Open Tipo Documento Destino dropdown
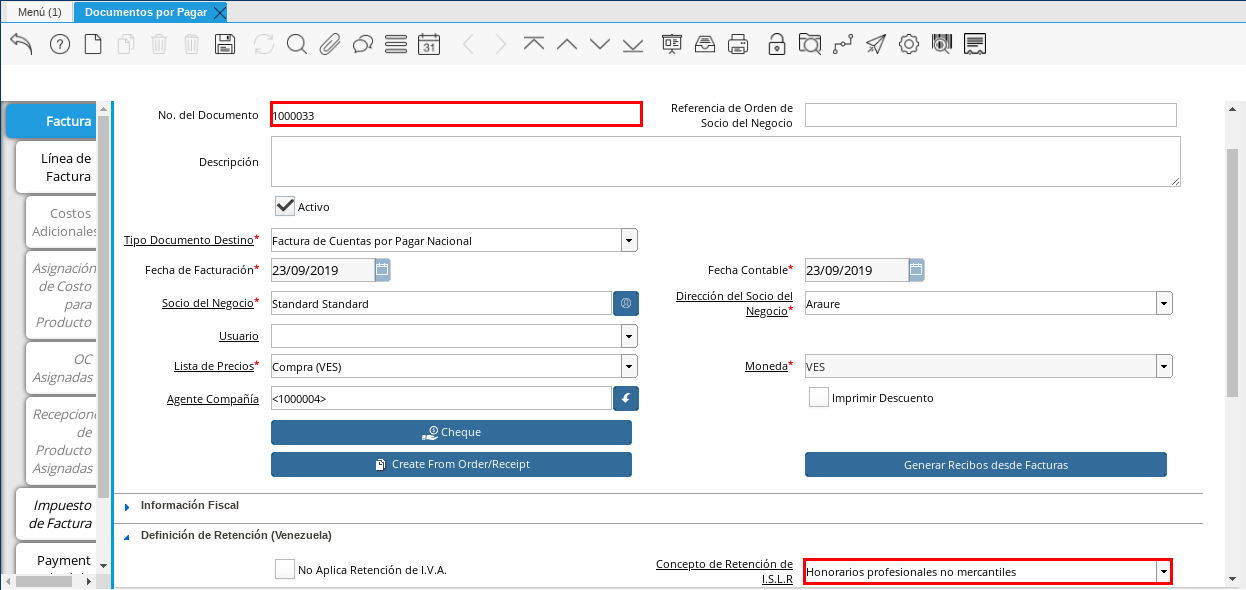The image size is (1246, 590). [x=629, y=240]
